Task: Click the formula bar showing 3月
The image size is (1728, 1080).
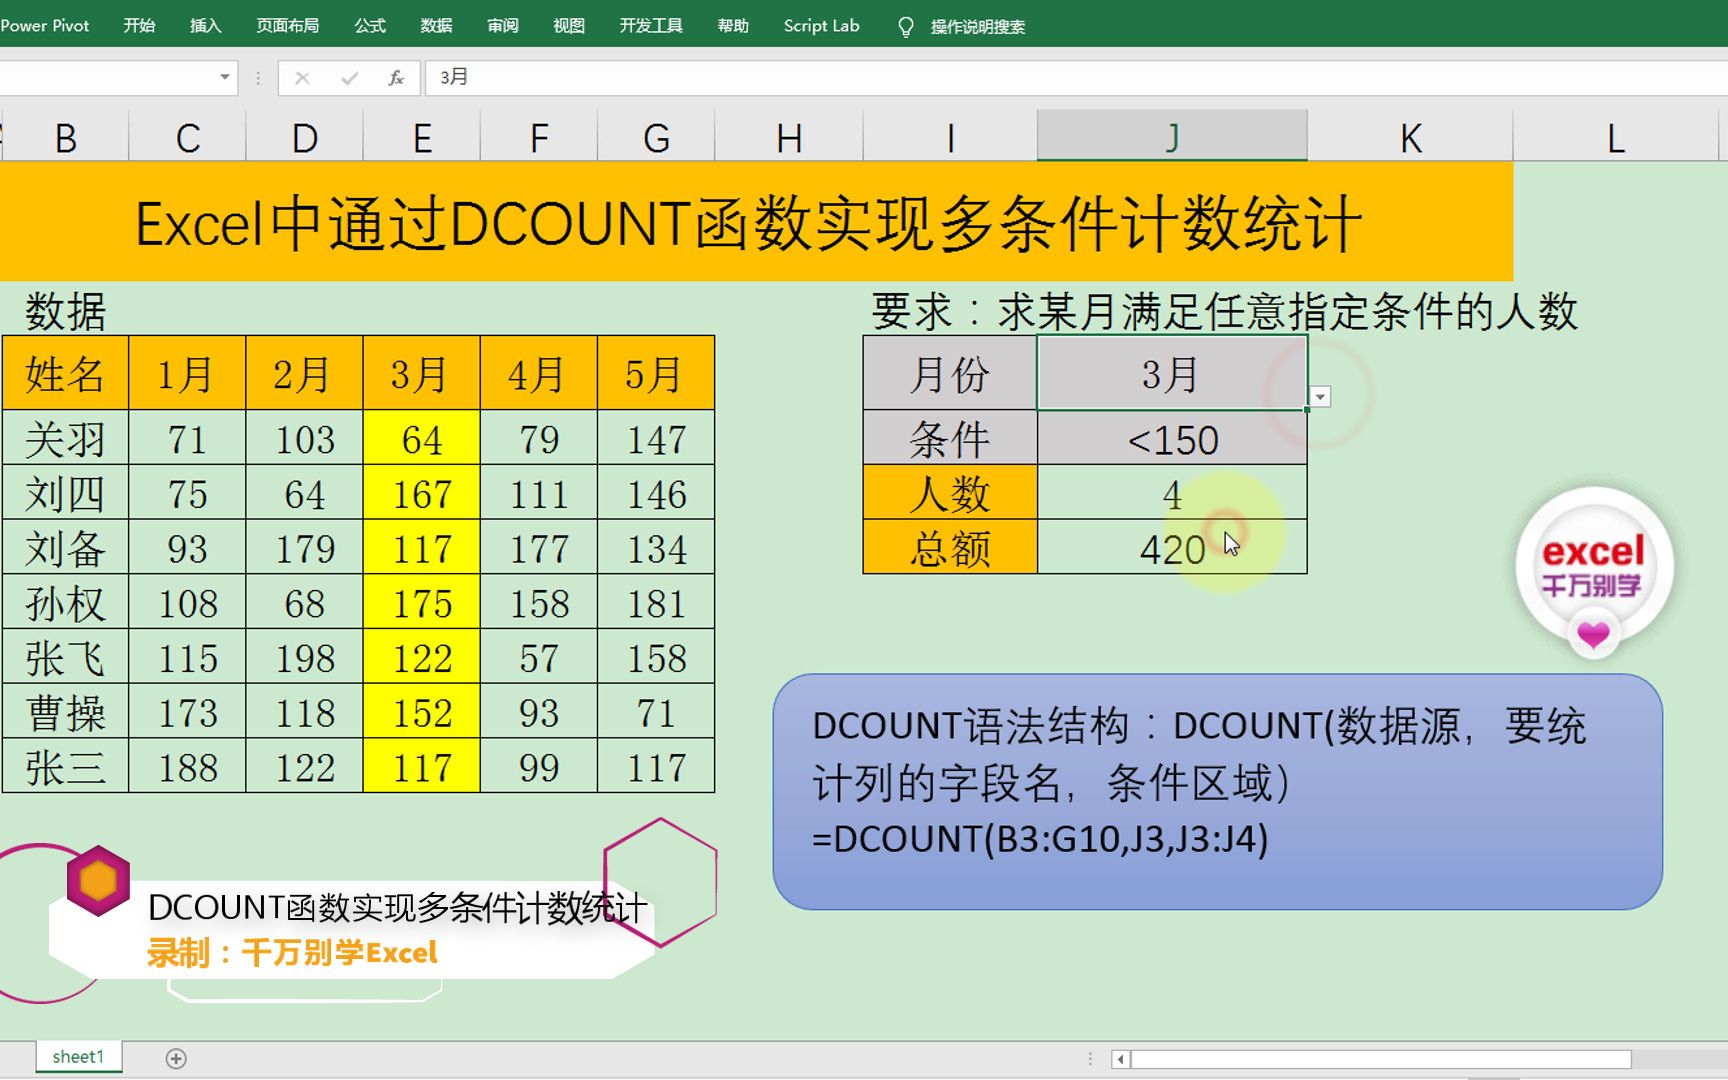Action: [x=1076, y=78]
